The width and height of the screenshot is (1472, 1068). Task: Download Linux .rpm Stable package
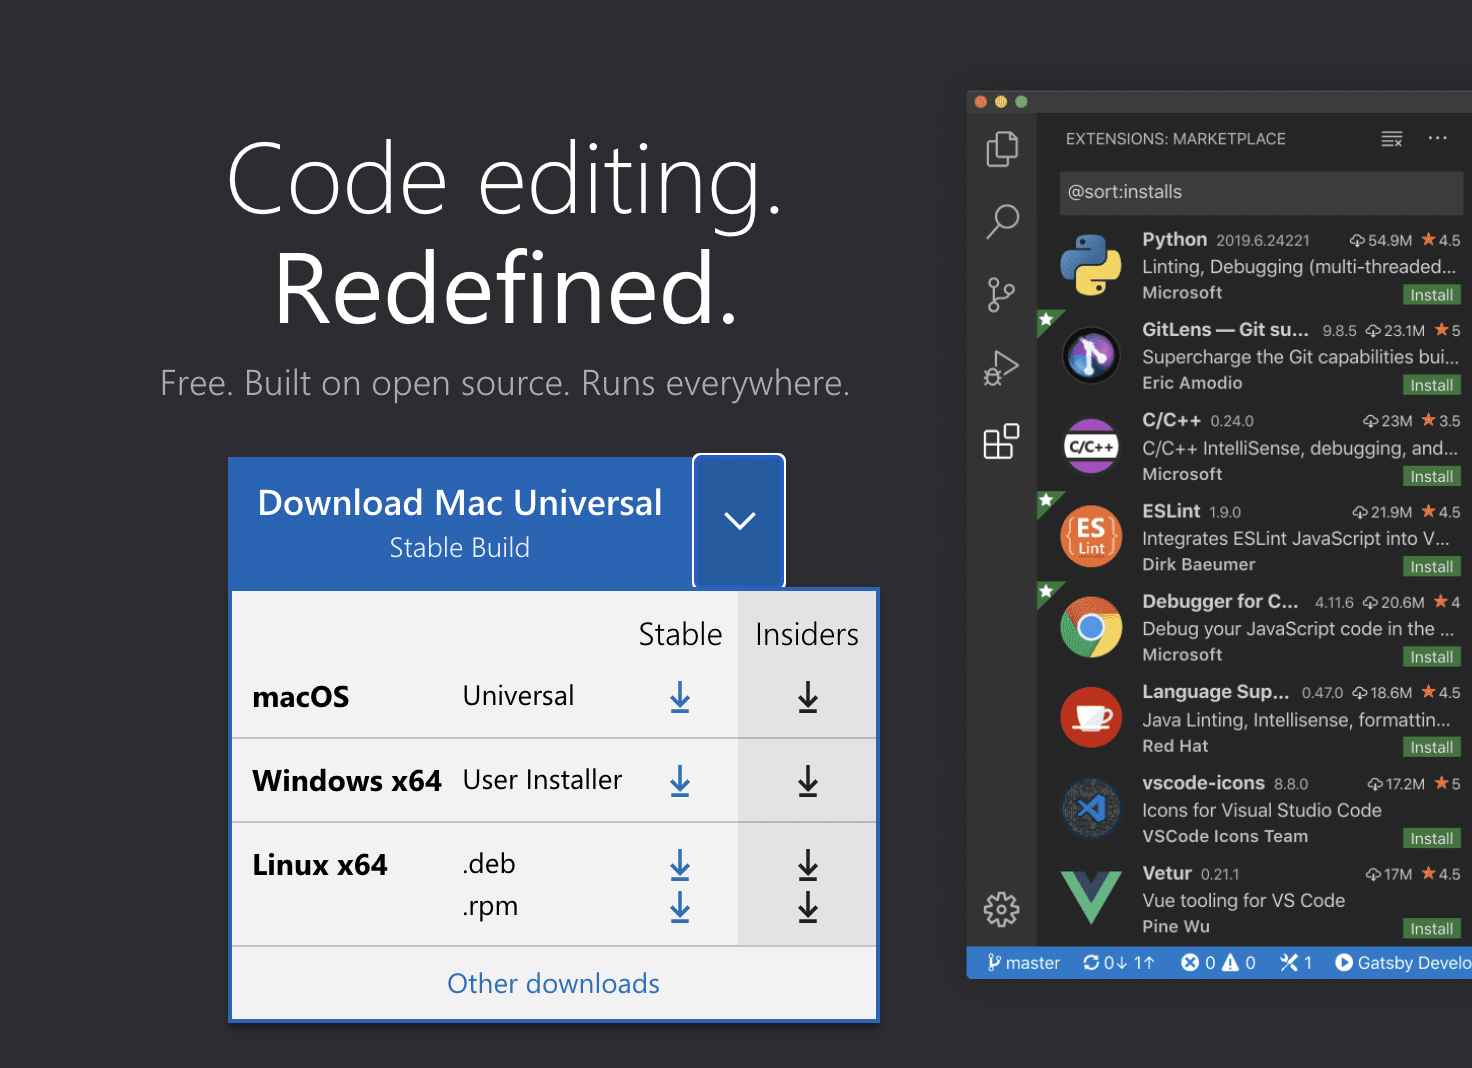[x=680, y=907]
